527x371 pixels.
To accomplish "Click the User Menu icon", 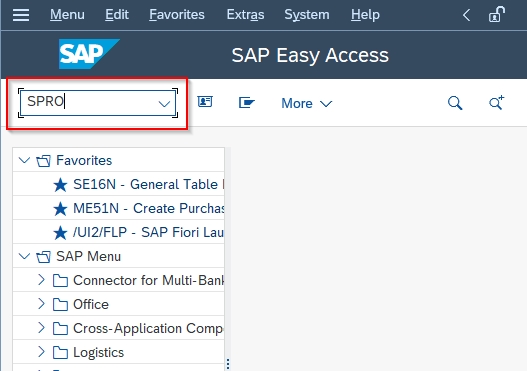I will [205, 102].
